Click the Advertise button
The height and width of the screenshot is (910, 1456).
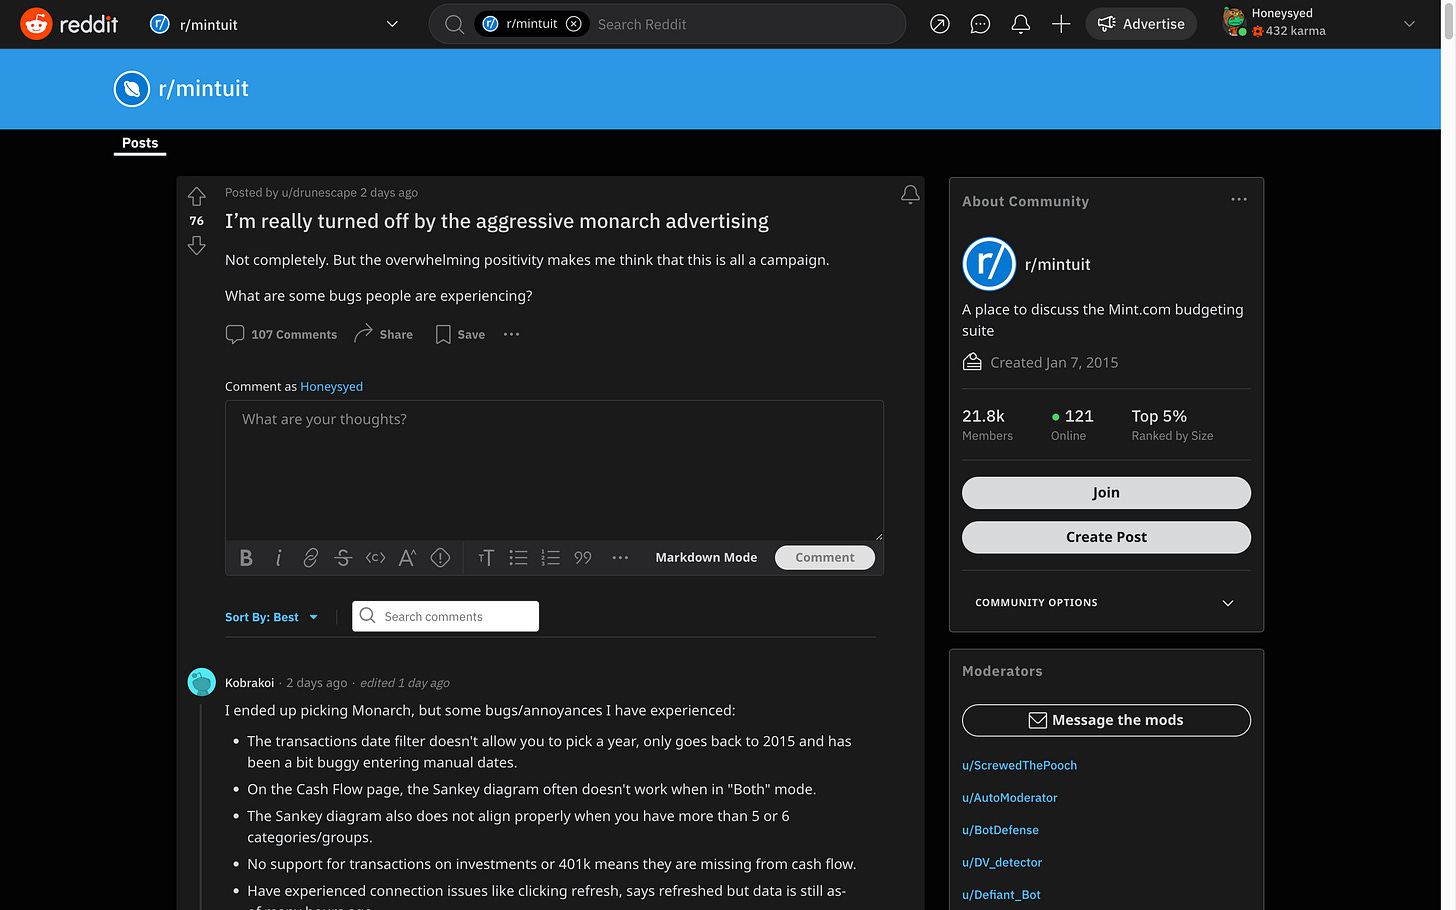coord(1141,24)
